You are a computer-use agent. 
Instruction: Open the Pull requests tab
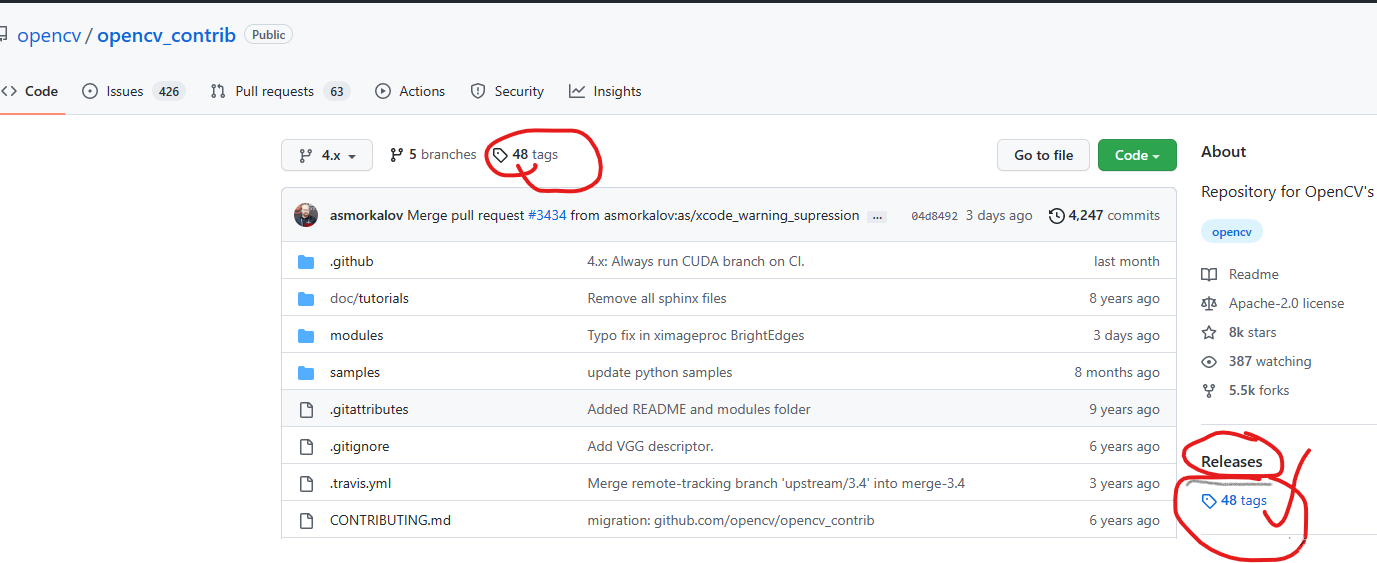(x=279, y=91)
